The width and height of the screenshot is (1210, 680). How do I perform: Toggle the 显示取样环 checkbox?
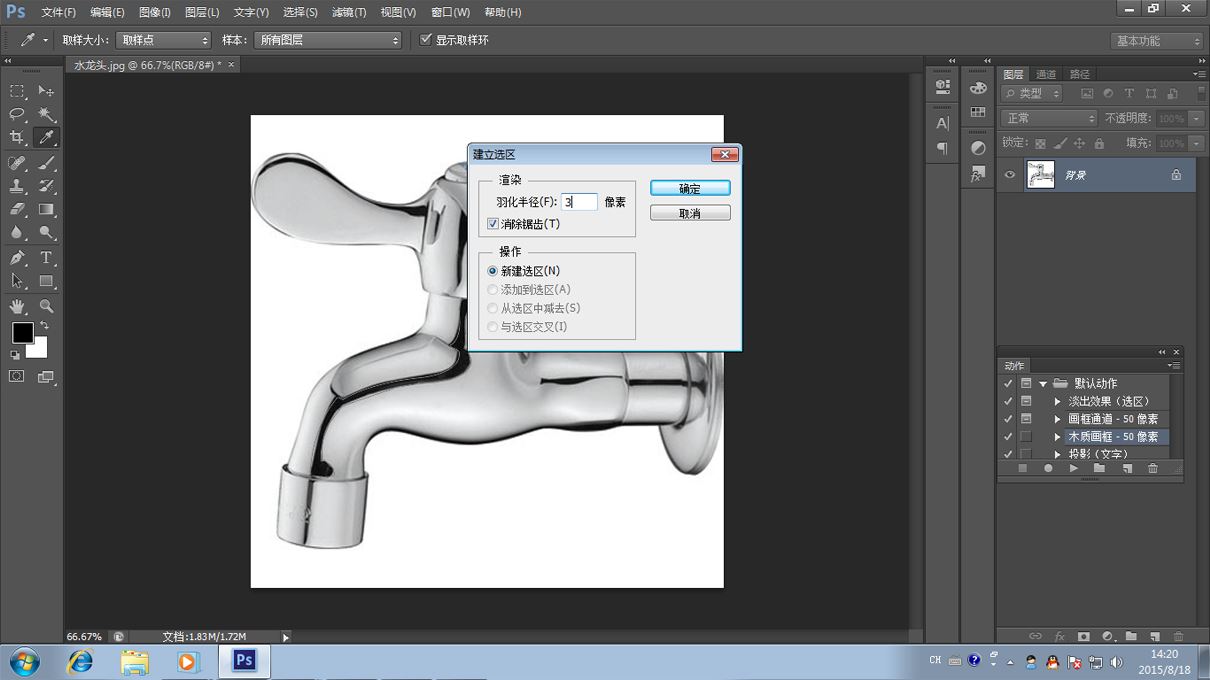tap(426, 40)
